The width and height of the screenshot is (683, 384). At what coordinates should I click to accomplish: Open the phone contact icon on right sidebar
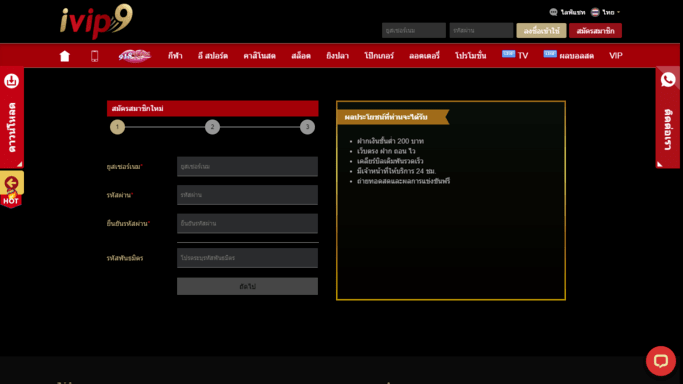668,80
